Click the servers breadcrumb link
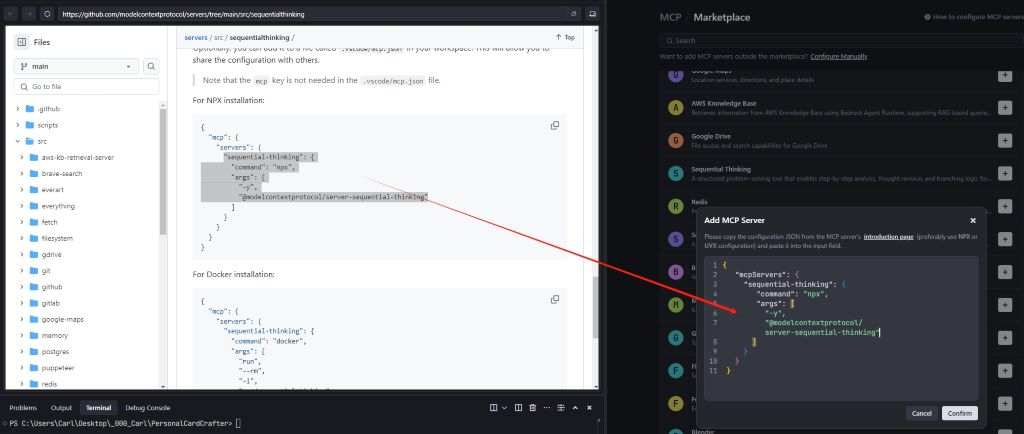The height and width of the screenshot is (434, 1024). pos(195,37)
